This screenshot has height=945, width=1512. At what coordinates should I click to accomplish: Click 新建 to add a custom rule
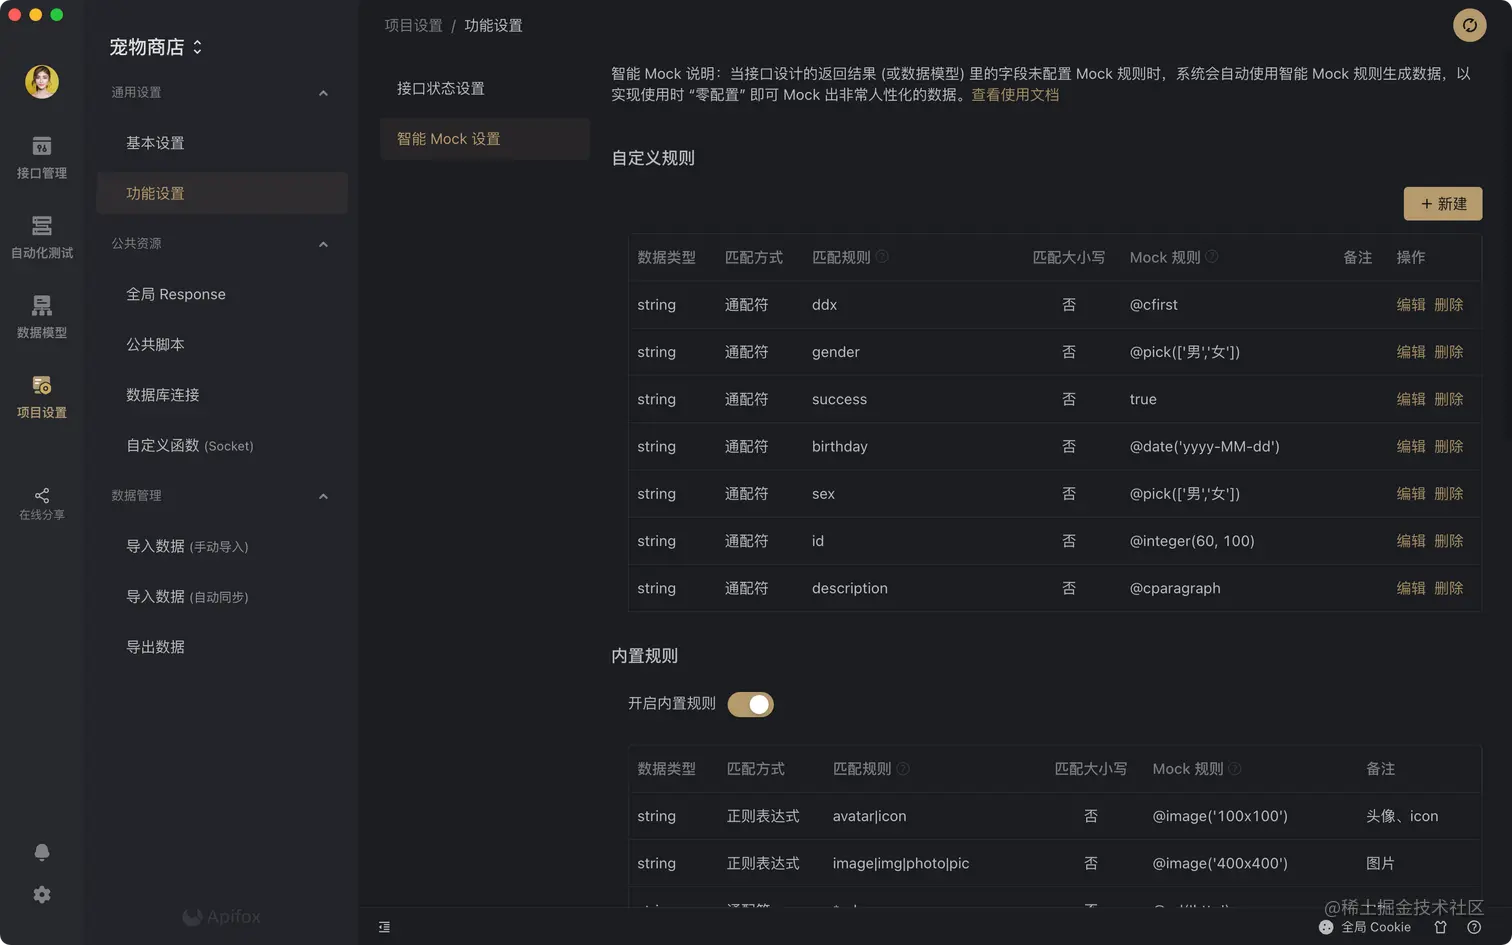click(x=1442, y=203)
